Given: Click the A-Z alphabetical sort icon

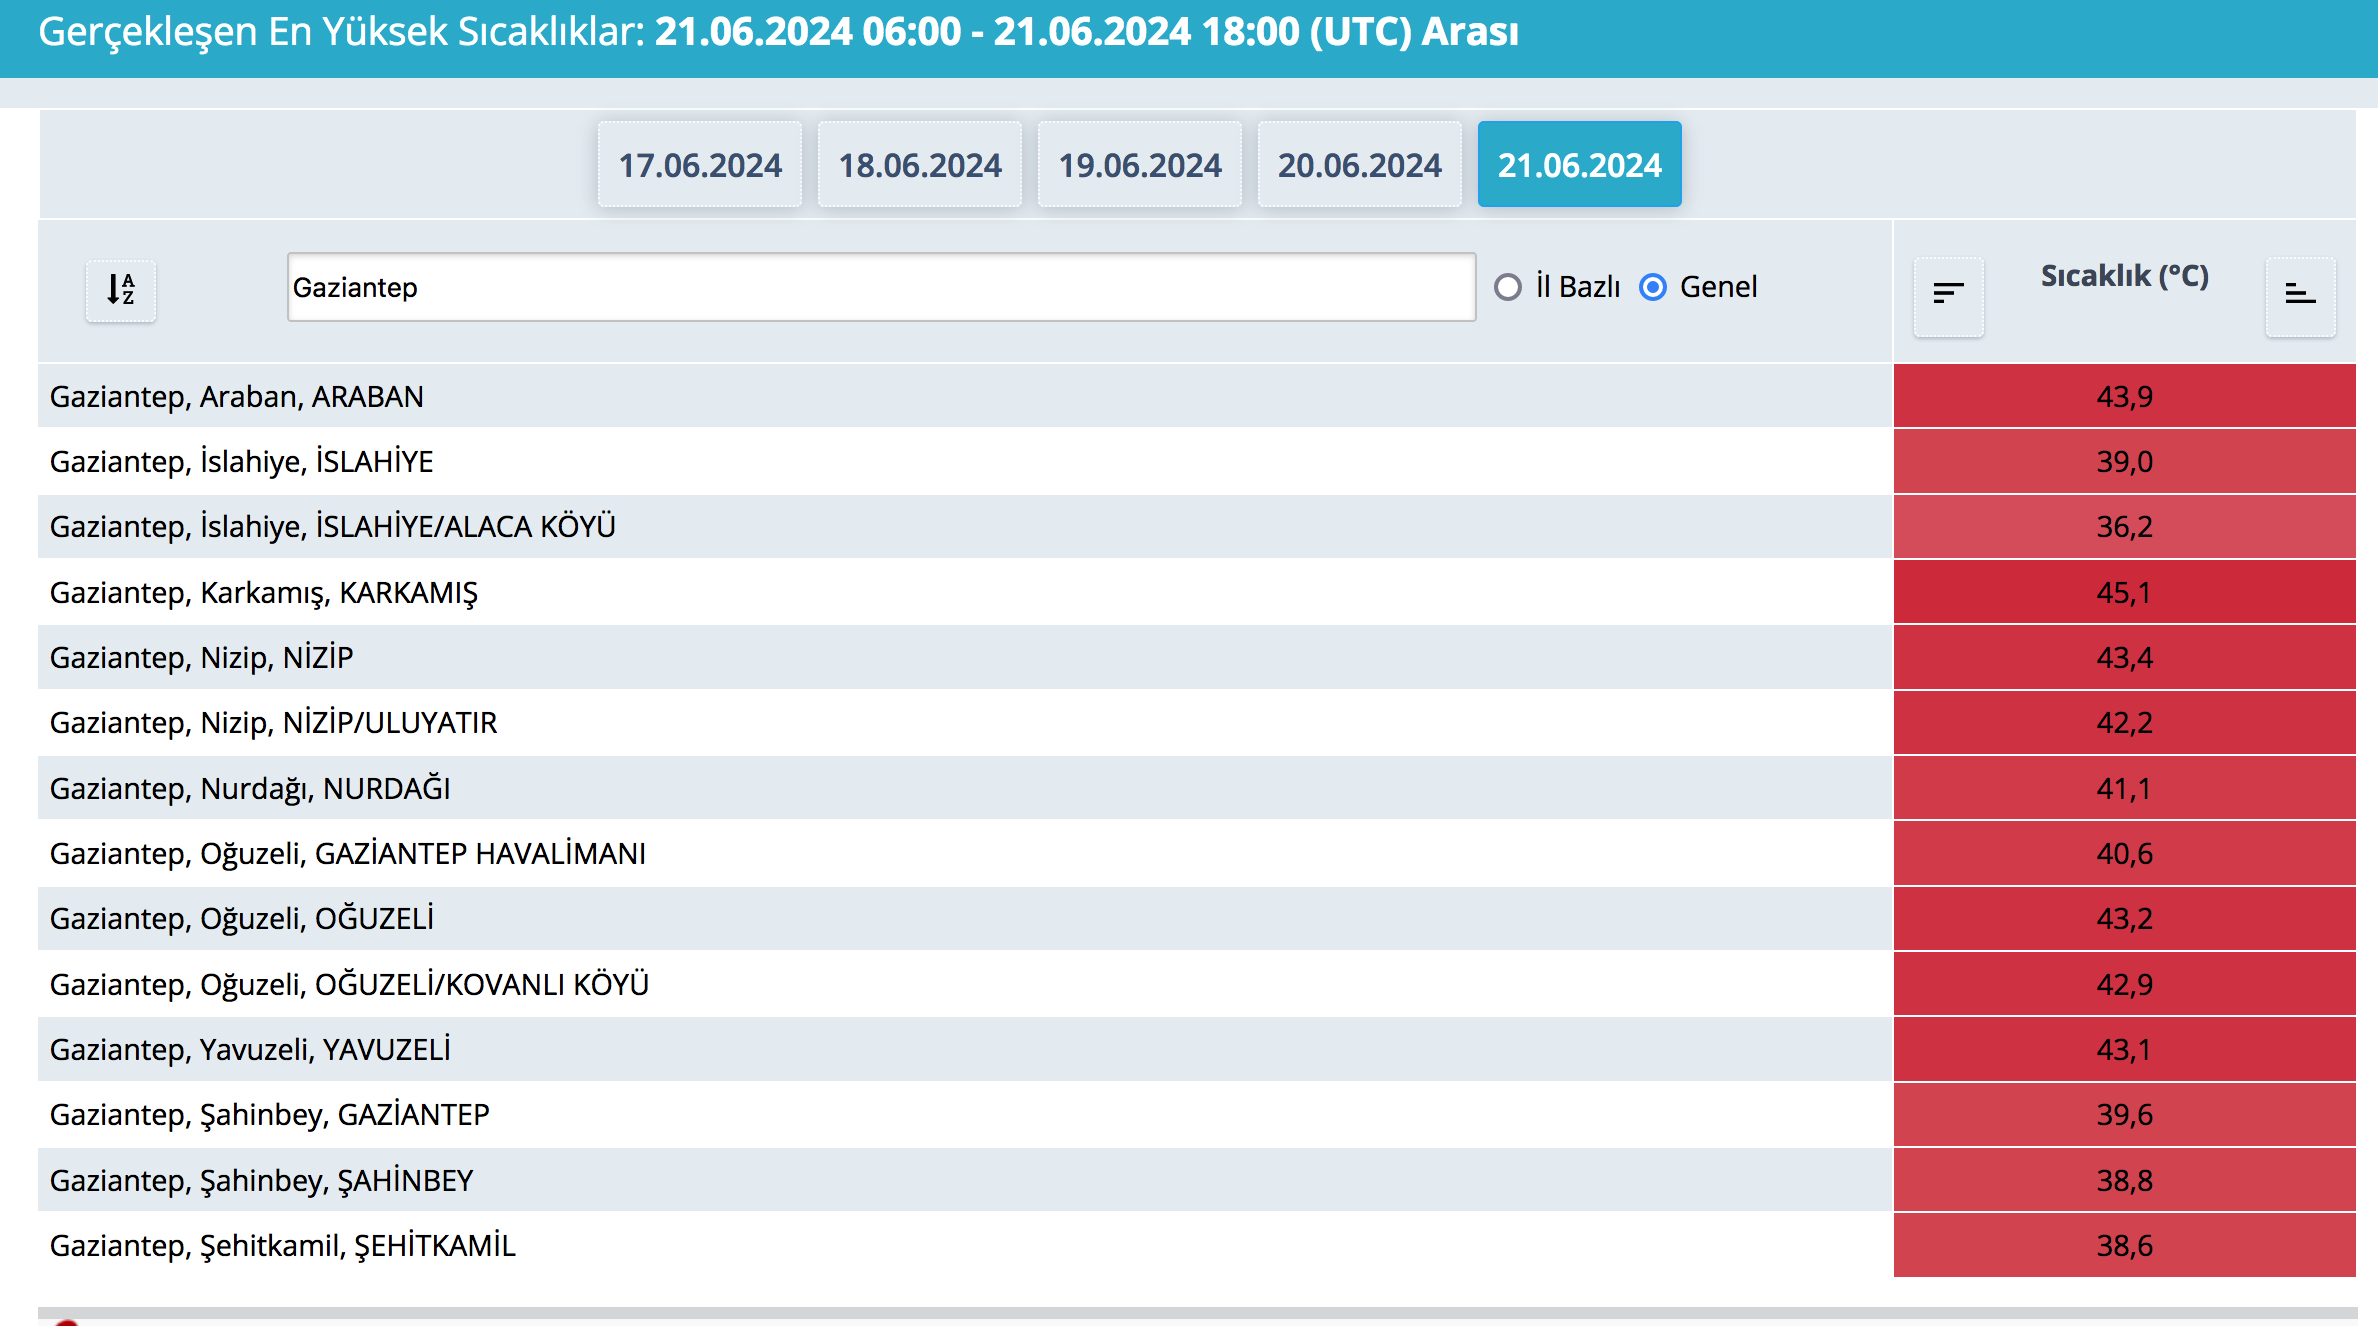Looking at the screenshot, I should [120, 290].
